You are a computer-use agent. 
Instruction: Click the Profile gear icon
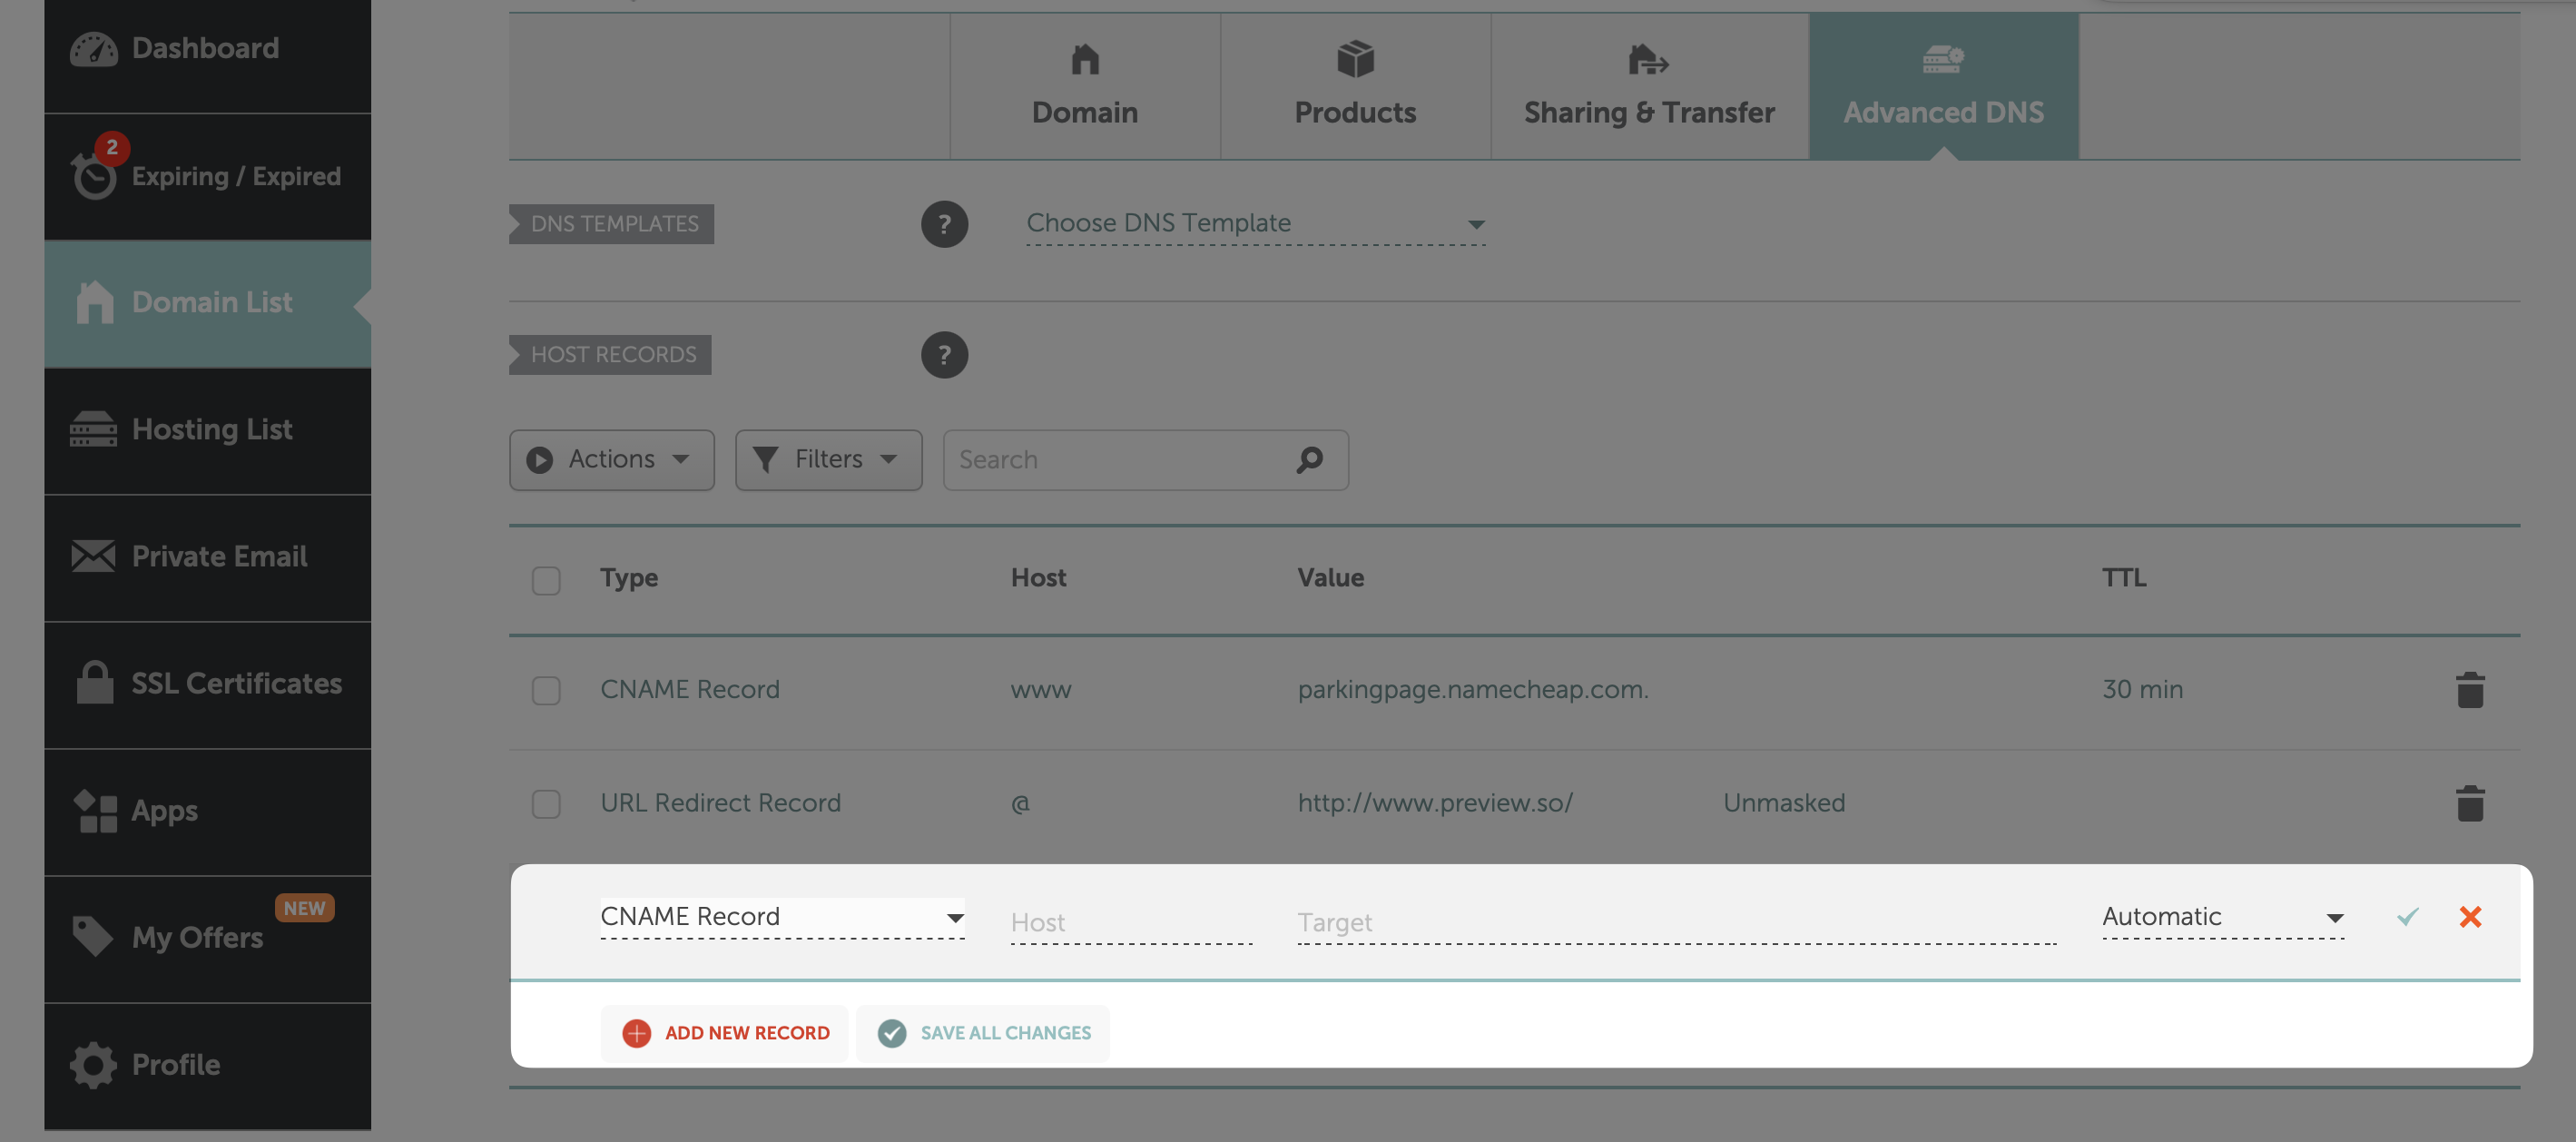[94, 1064]
